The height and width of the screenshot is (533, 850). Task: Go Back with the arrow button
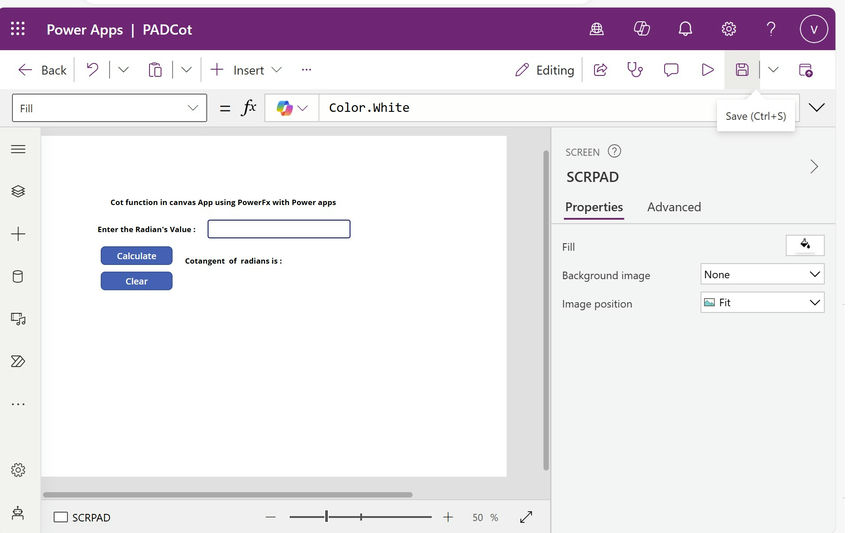tap(42, 70)
